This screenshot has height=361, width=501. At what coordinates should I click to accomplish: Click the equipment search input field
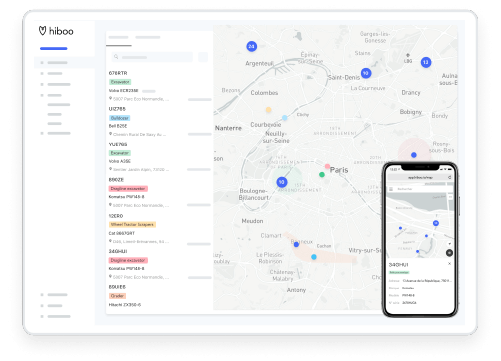pos(152,57)
